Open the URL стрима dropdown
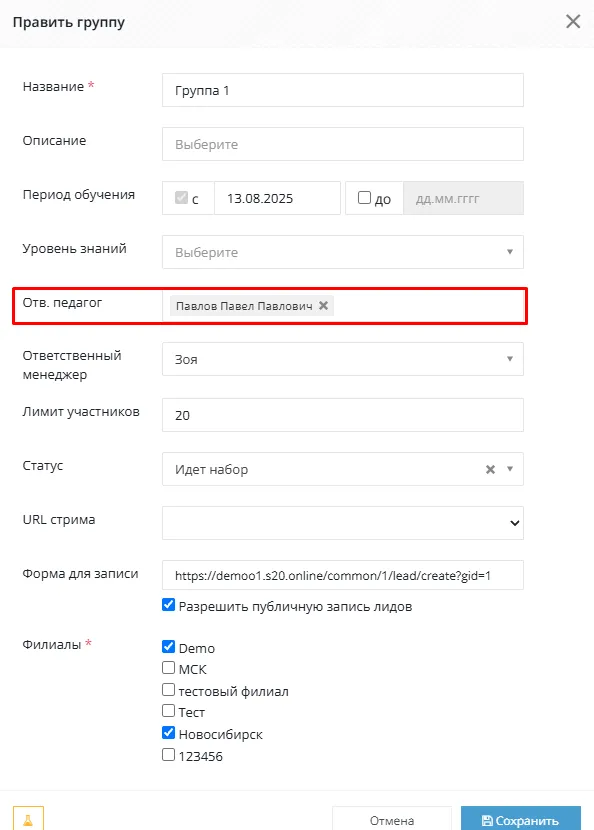This screenshot has height=830, width=594. pyautogui.click(x=343, y=523)
